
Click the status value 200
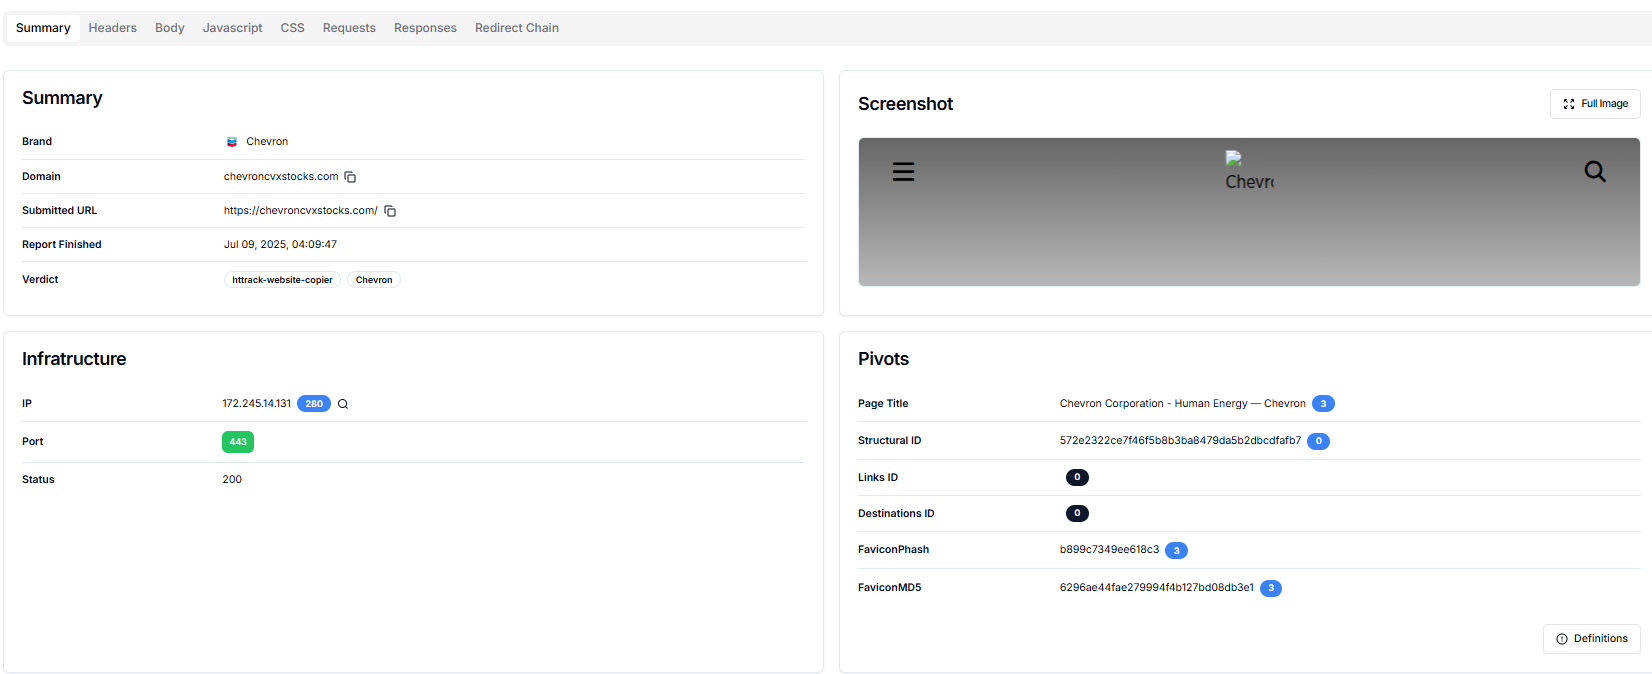coord(232,480)
